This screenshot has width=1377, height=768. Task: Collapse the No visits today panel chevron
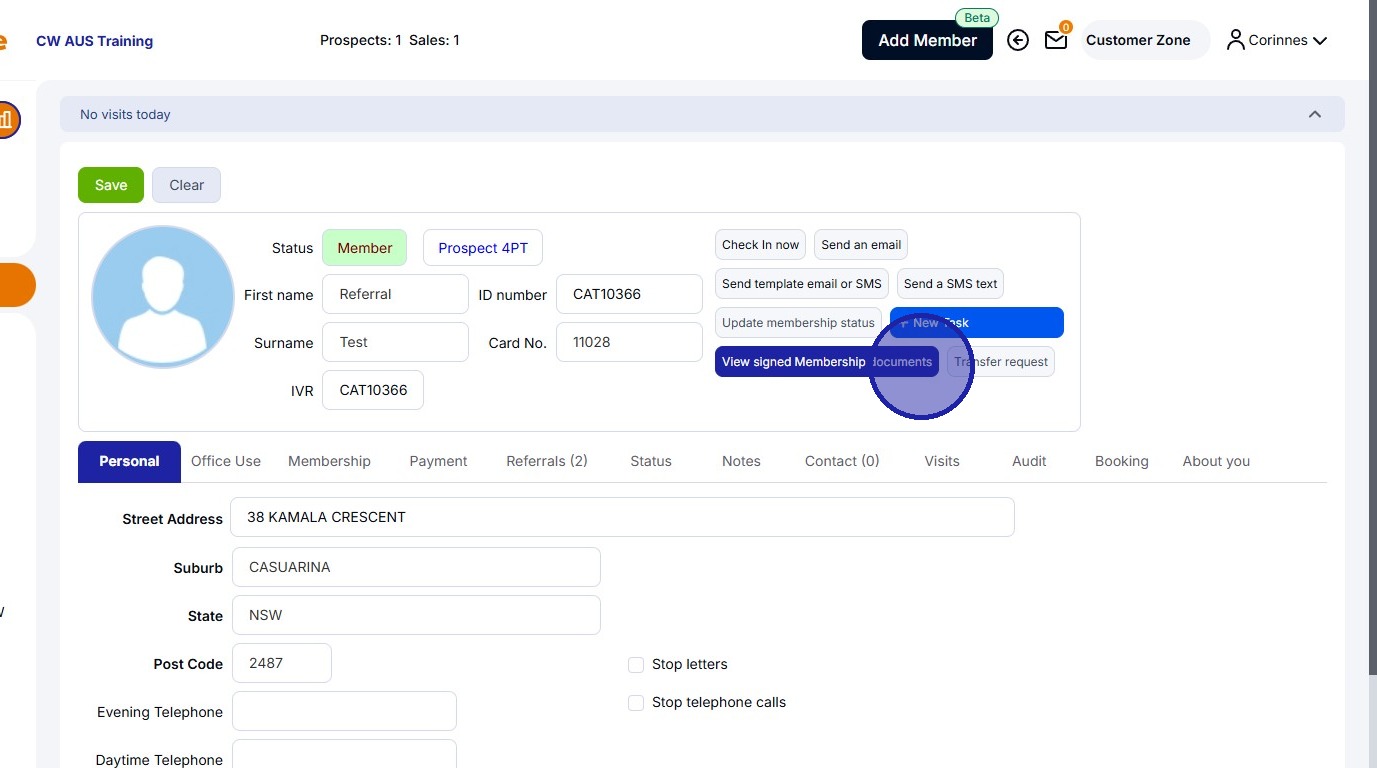(x=1315, y=114)
